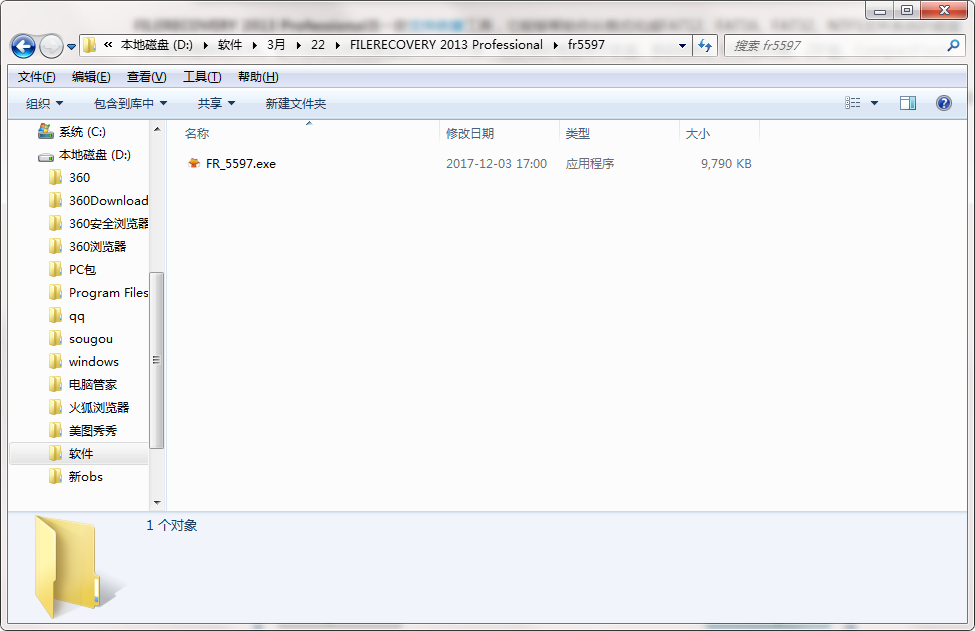Image resolution: width=975 pixels, height=631 pixels.
Task: Select 本地磁盘 (D:) in the tree
Action: pyautogui.click(x=95, y=155)
